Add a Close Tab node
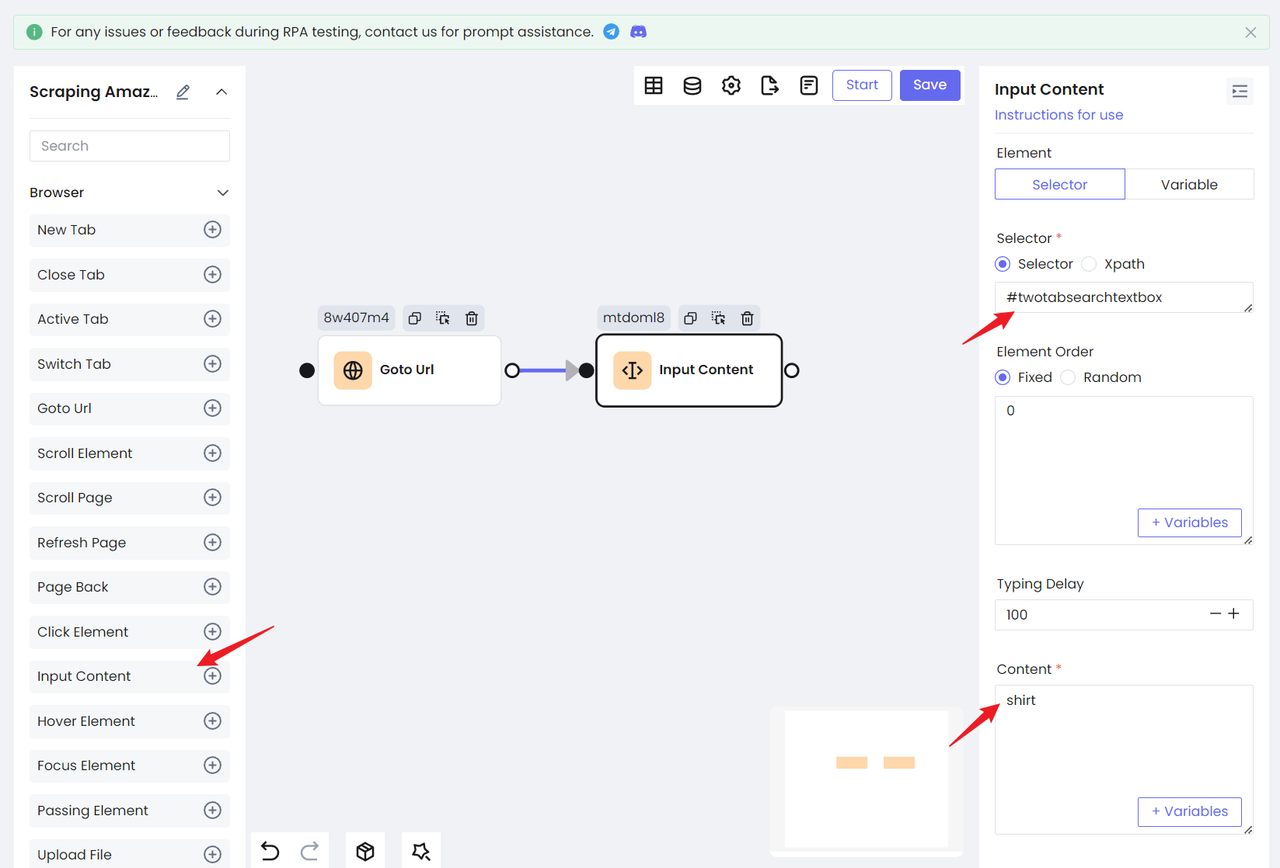This screenshot has width=1280, height=868. [212, 274]
